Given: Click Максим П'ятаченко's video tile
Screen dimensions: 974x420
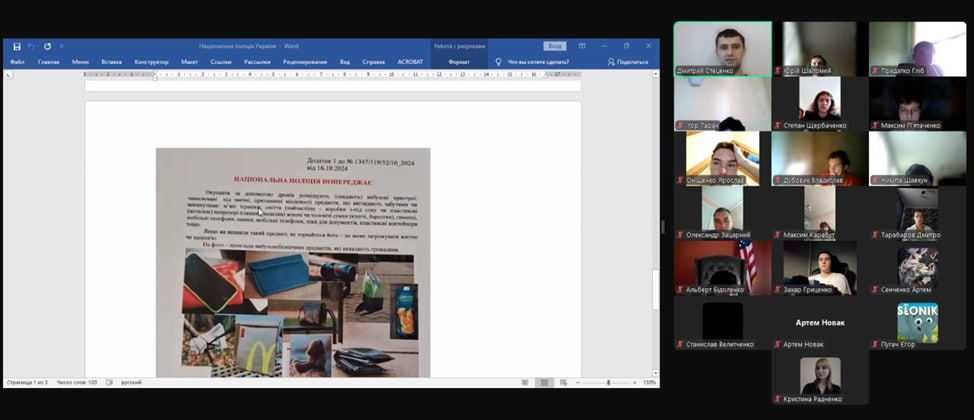Looking at the screenshot, I should pos(917,104).
